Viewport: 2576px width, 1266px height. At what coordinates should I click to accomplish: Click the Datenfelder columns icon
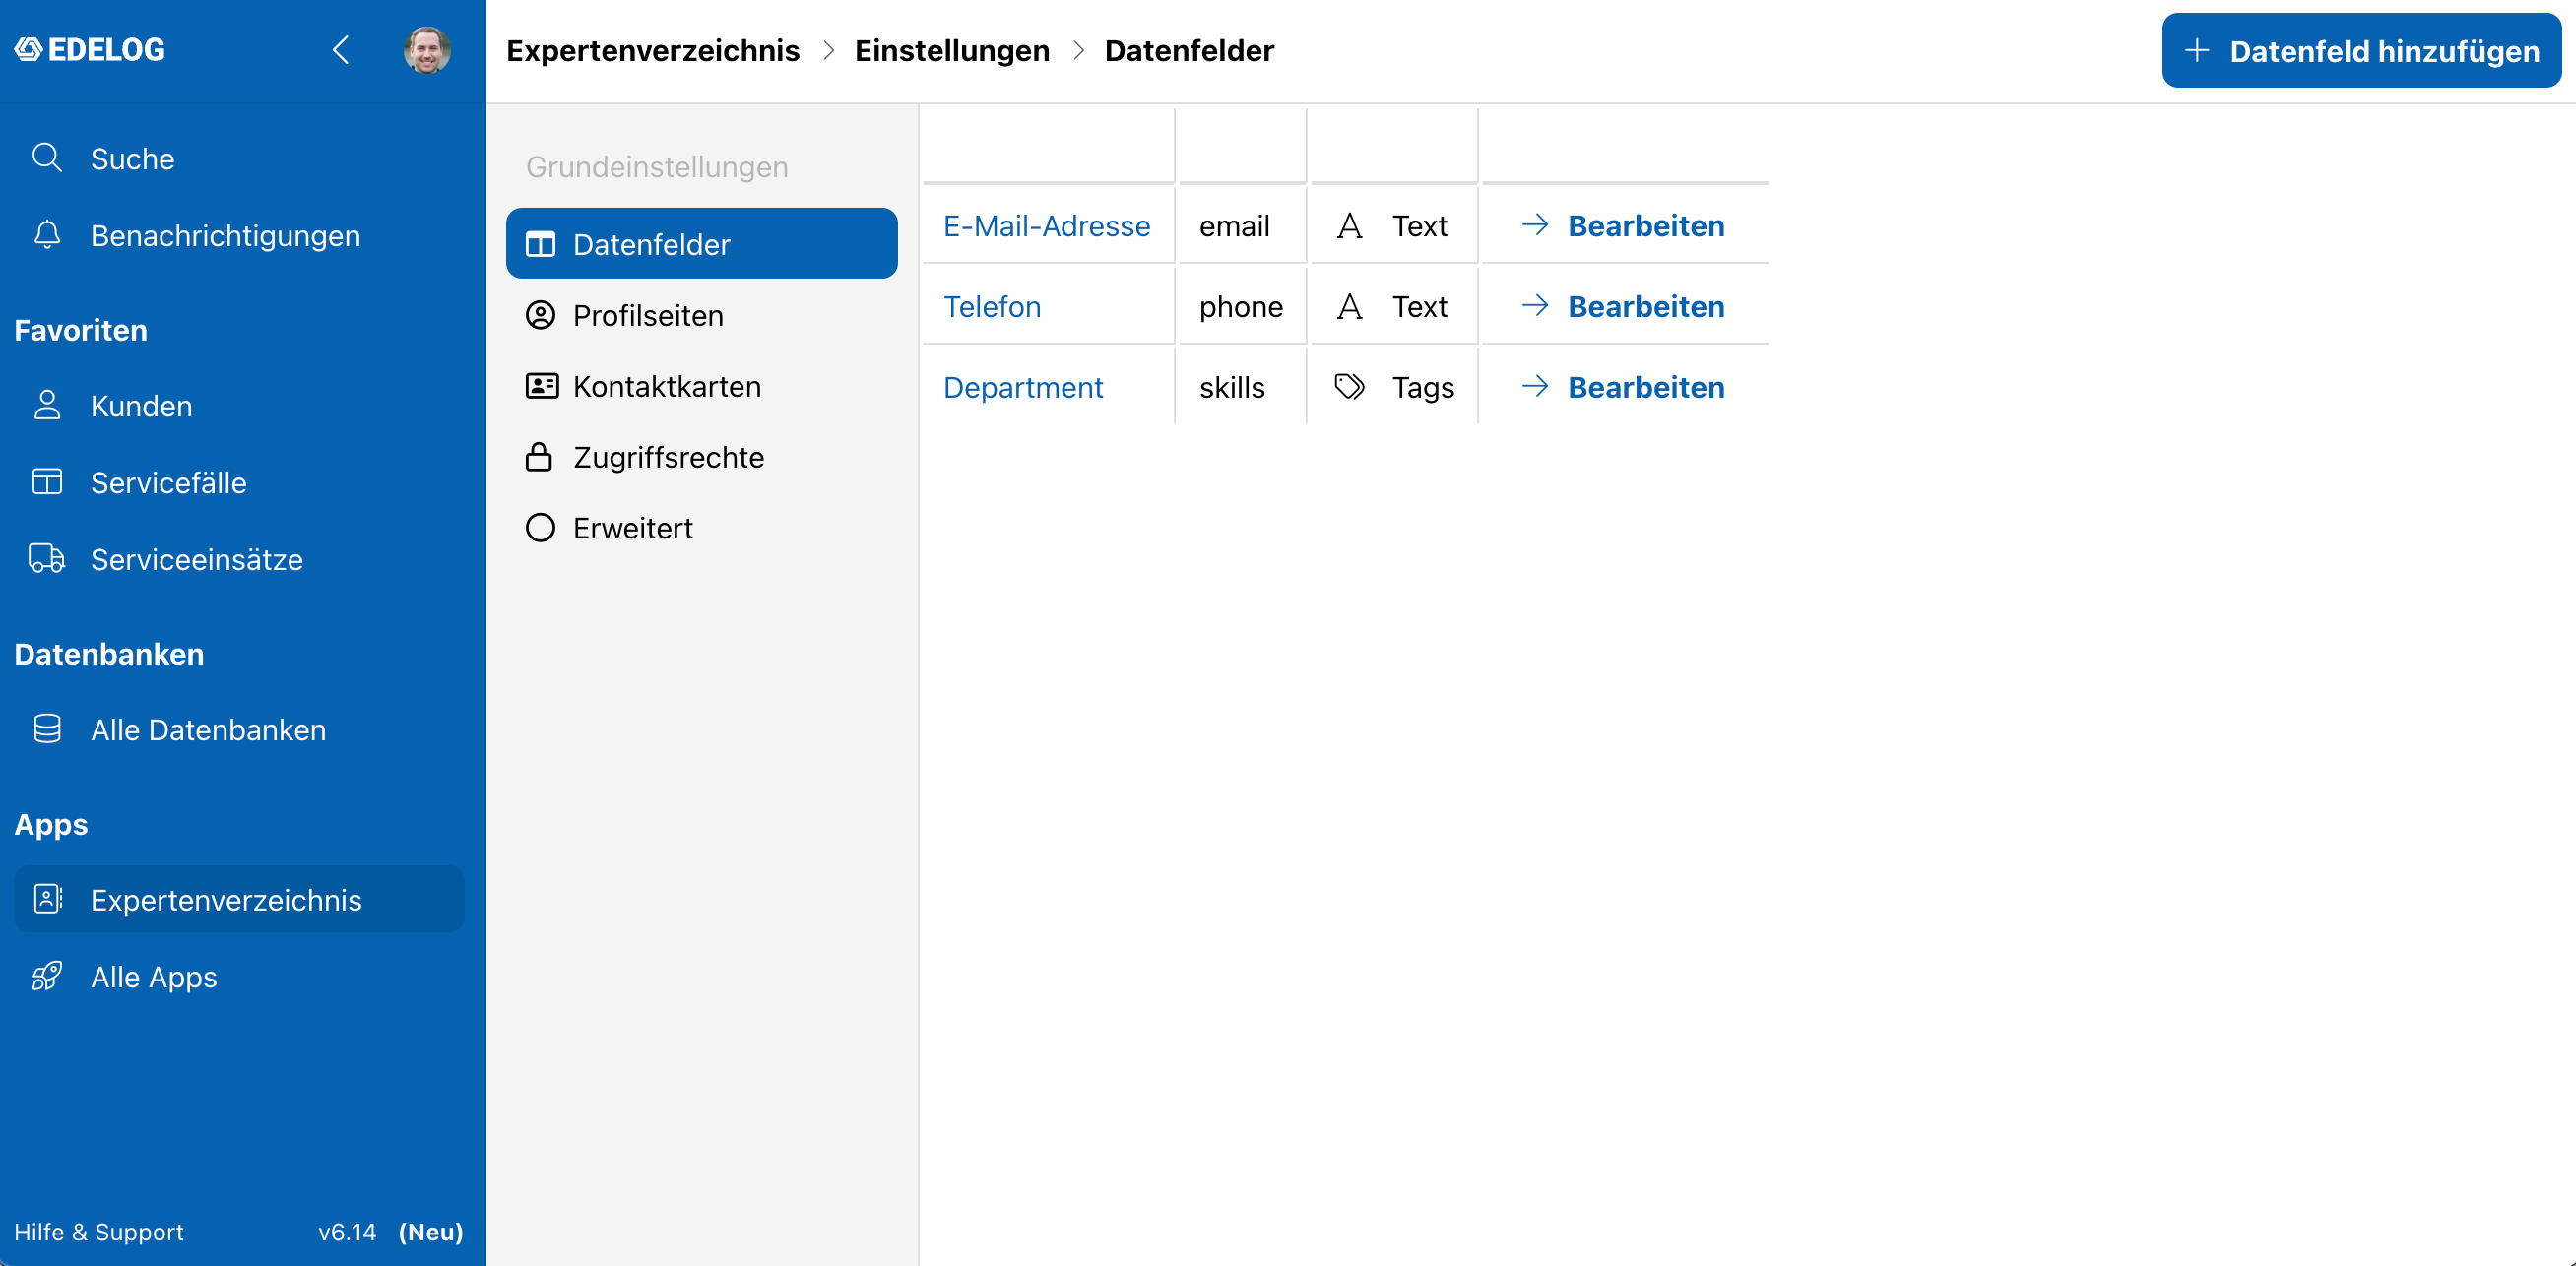[540, 244]
